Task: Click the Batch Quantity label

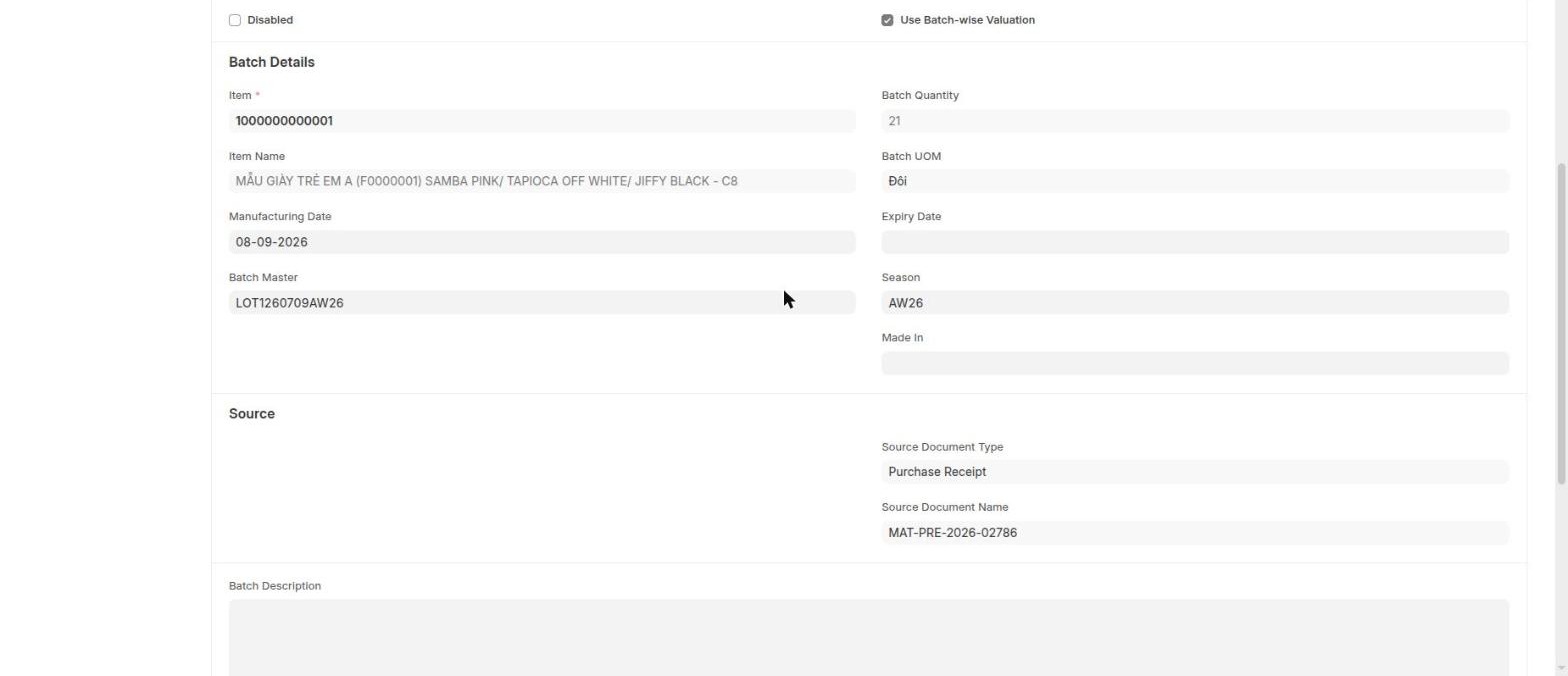Action: pyautogui.click(x=920, y=95)
